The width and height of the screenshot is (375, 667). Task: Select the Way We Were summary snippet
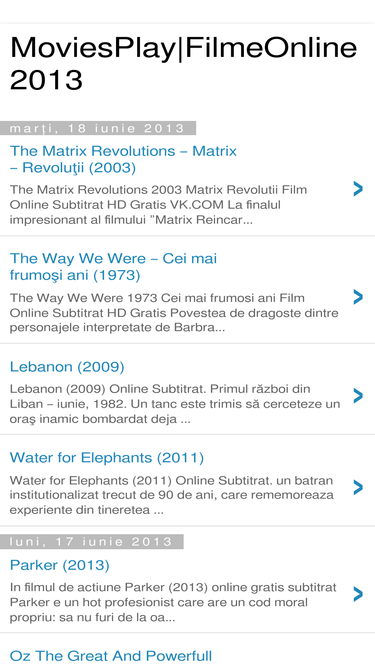click(174, 313)
